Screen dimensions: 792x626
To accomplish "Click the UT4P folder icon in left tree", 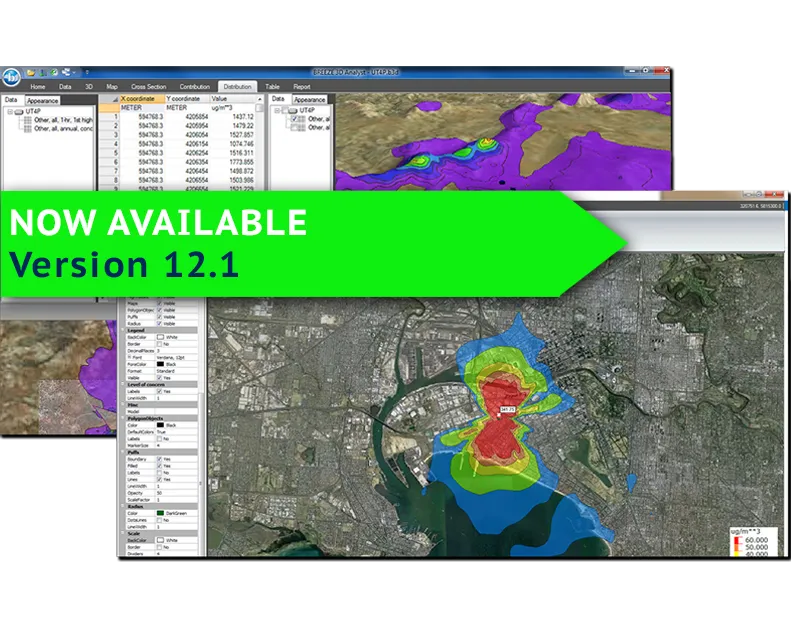I will (18, 111).
